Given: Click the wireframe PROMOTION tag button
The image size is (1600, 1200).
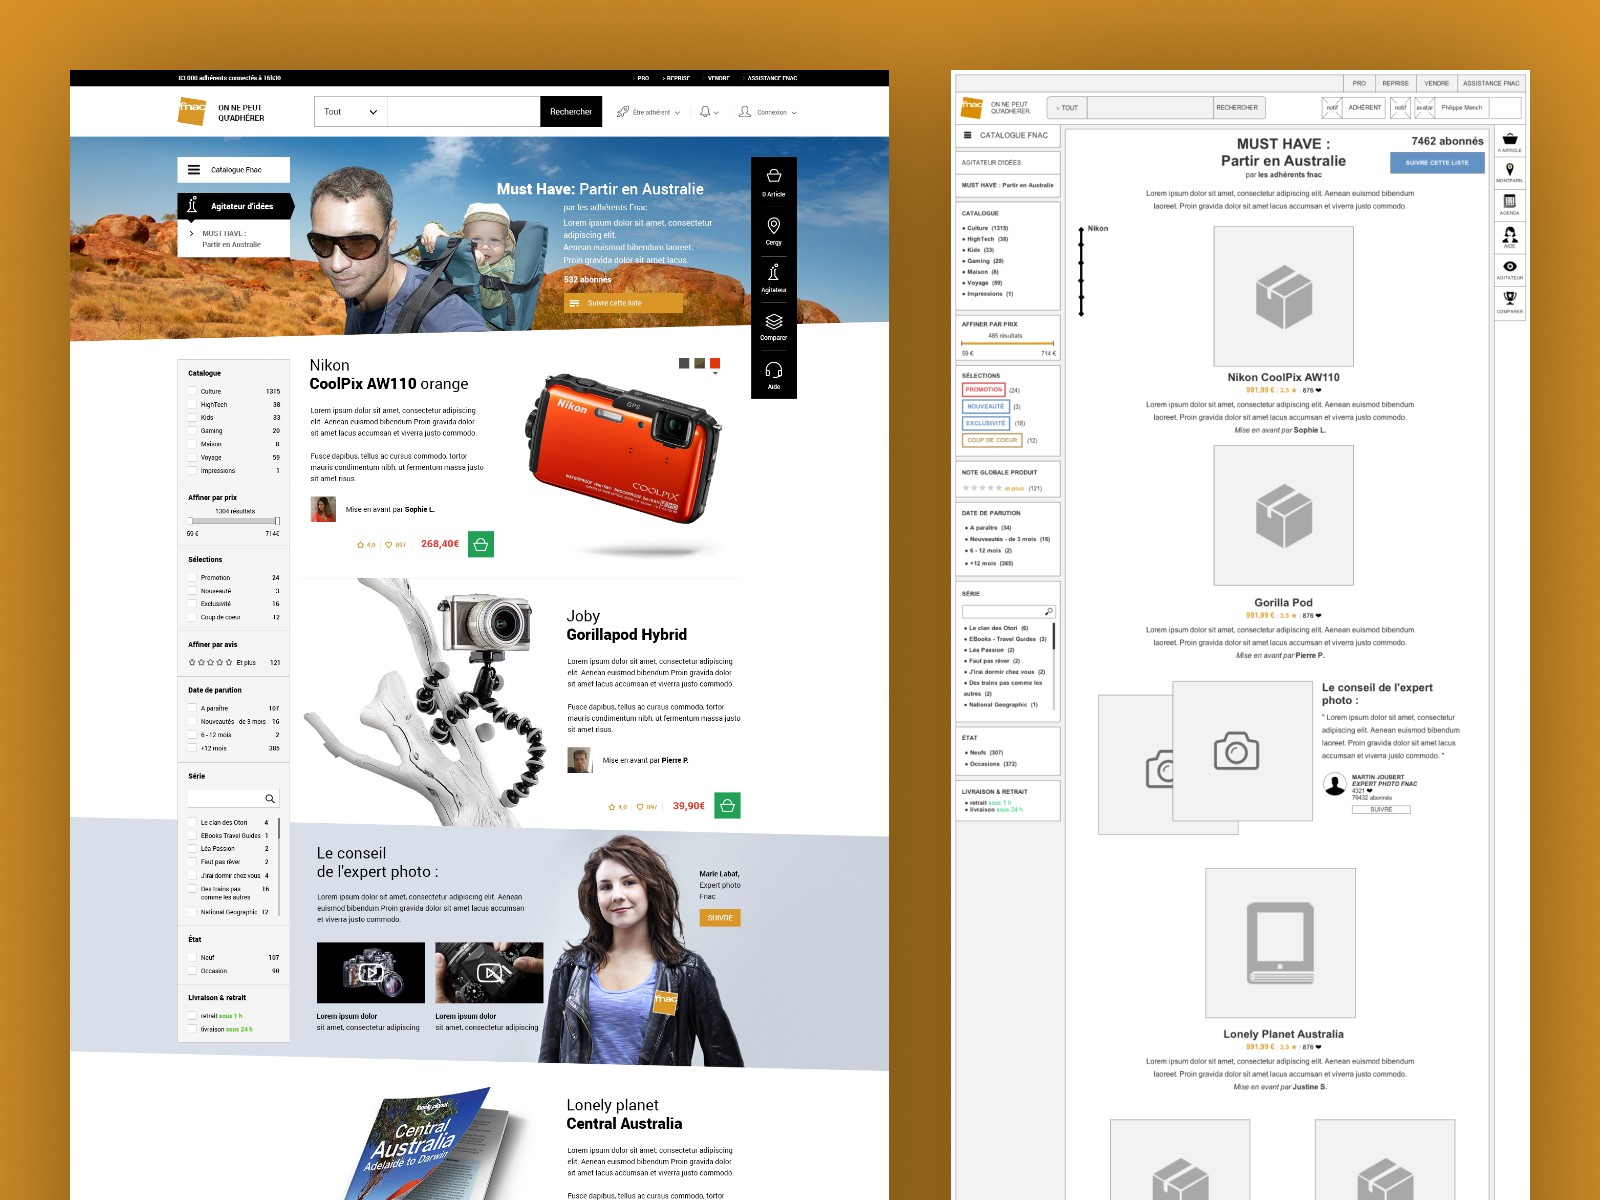Looking at the screenshot, I should [x=984, y=390].
